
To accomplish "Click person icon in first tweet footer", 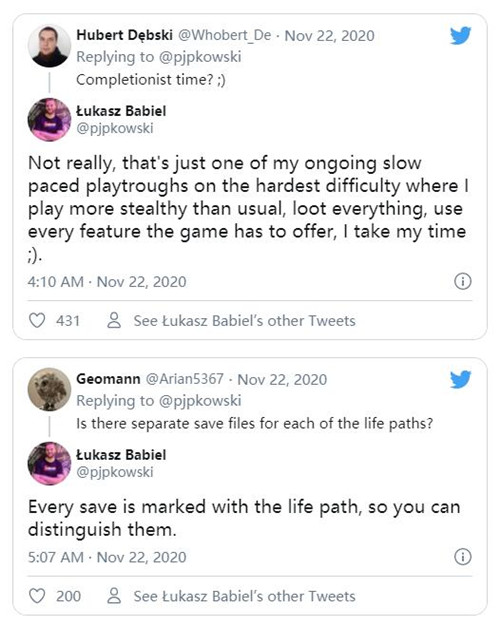I will pyautogui.click(x=114, y=320).
